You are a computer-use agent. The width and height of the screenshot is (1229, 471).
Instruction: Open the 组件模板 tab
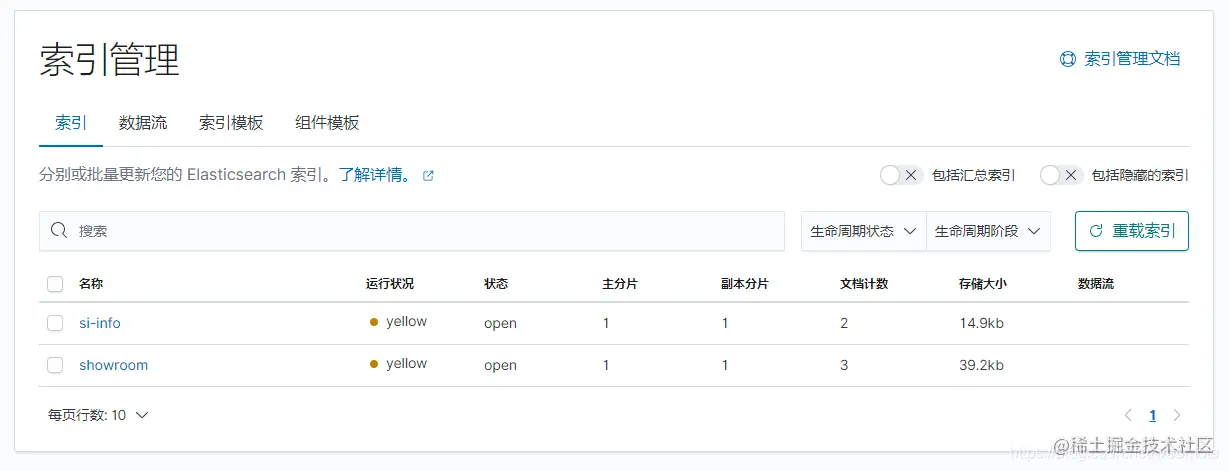327,123
